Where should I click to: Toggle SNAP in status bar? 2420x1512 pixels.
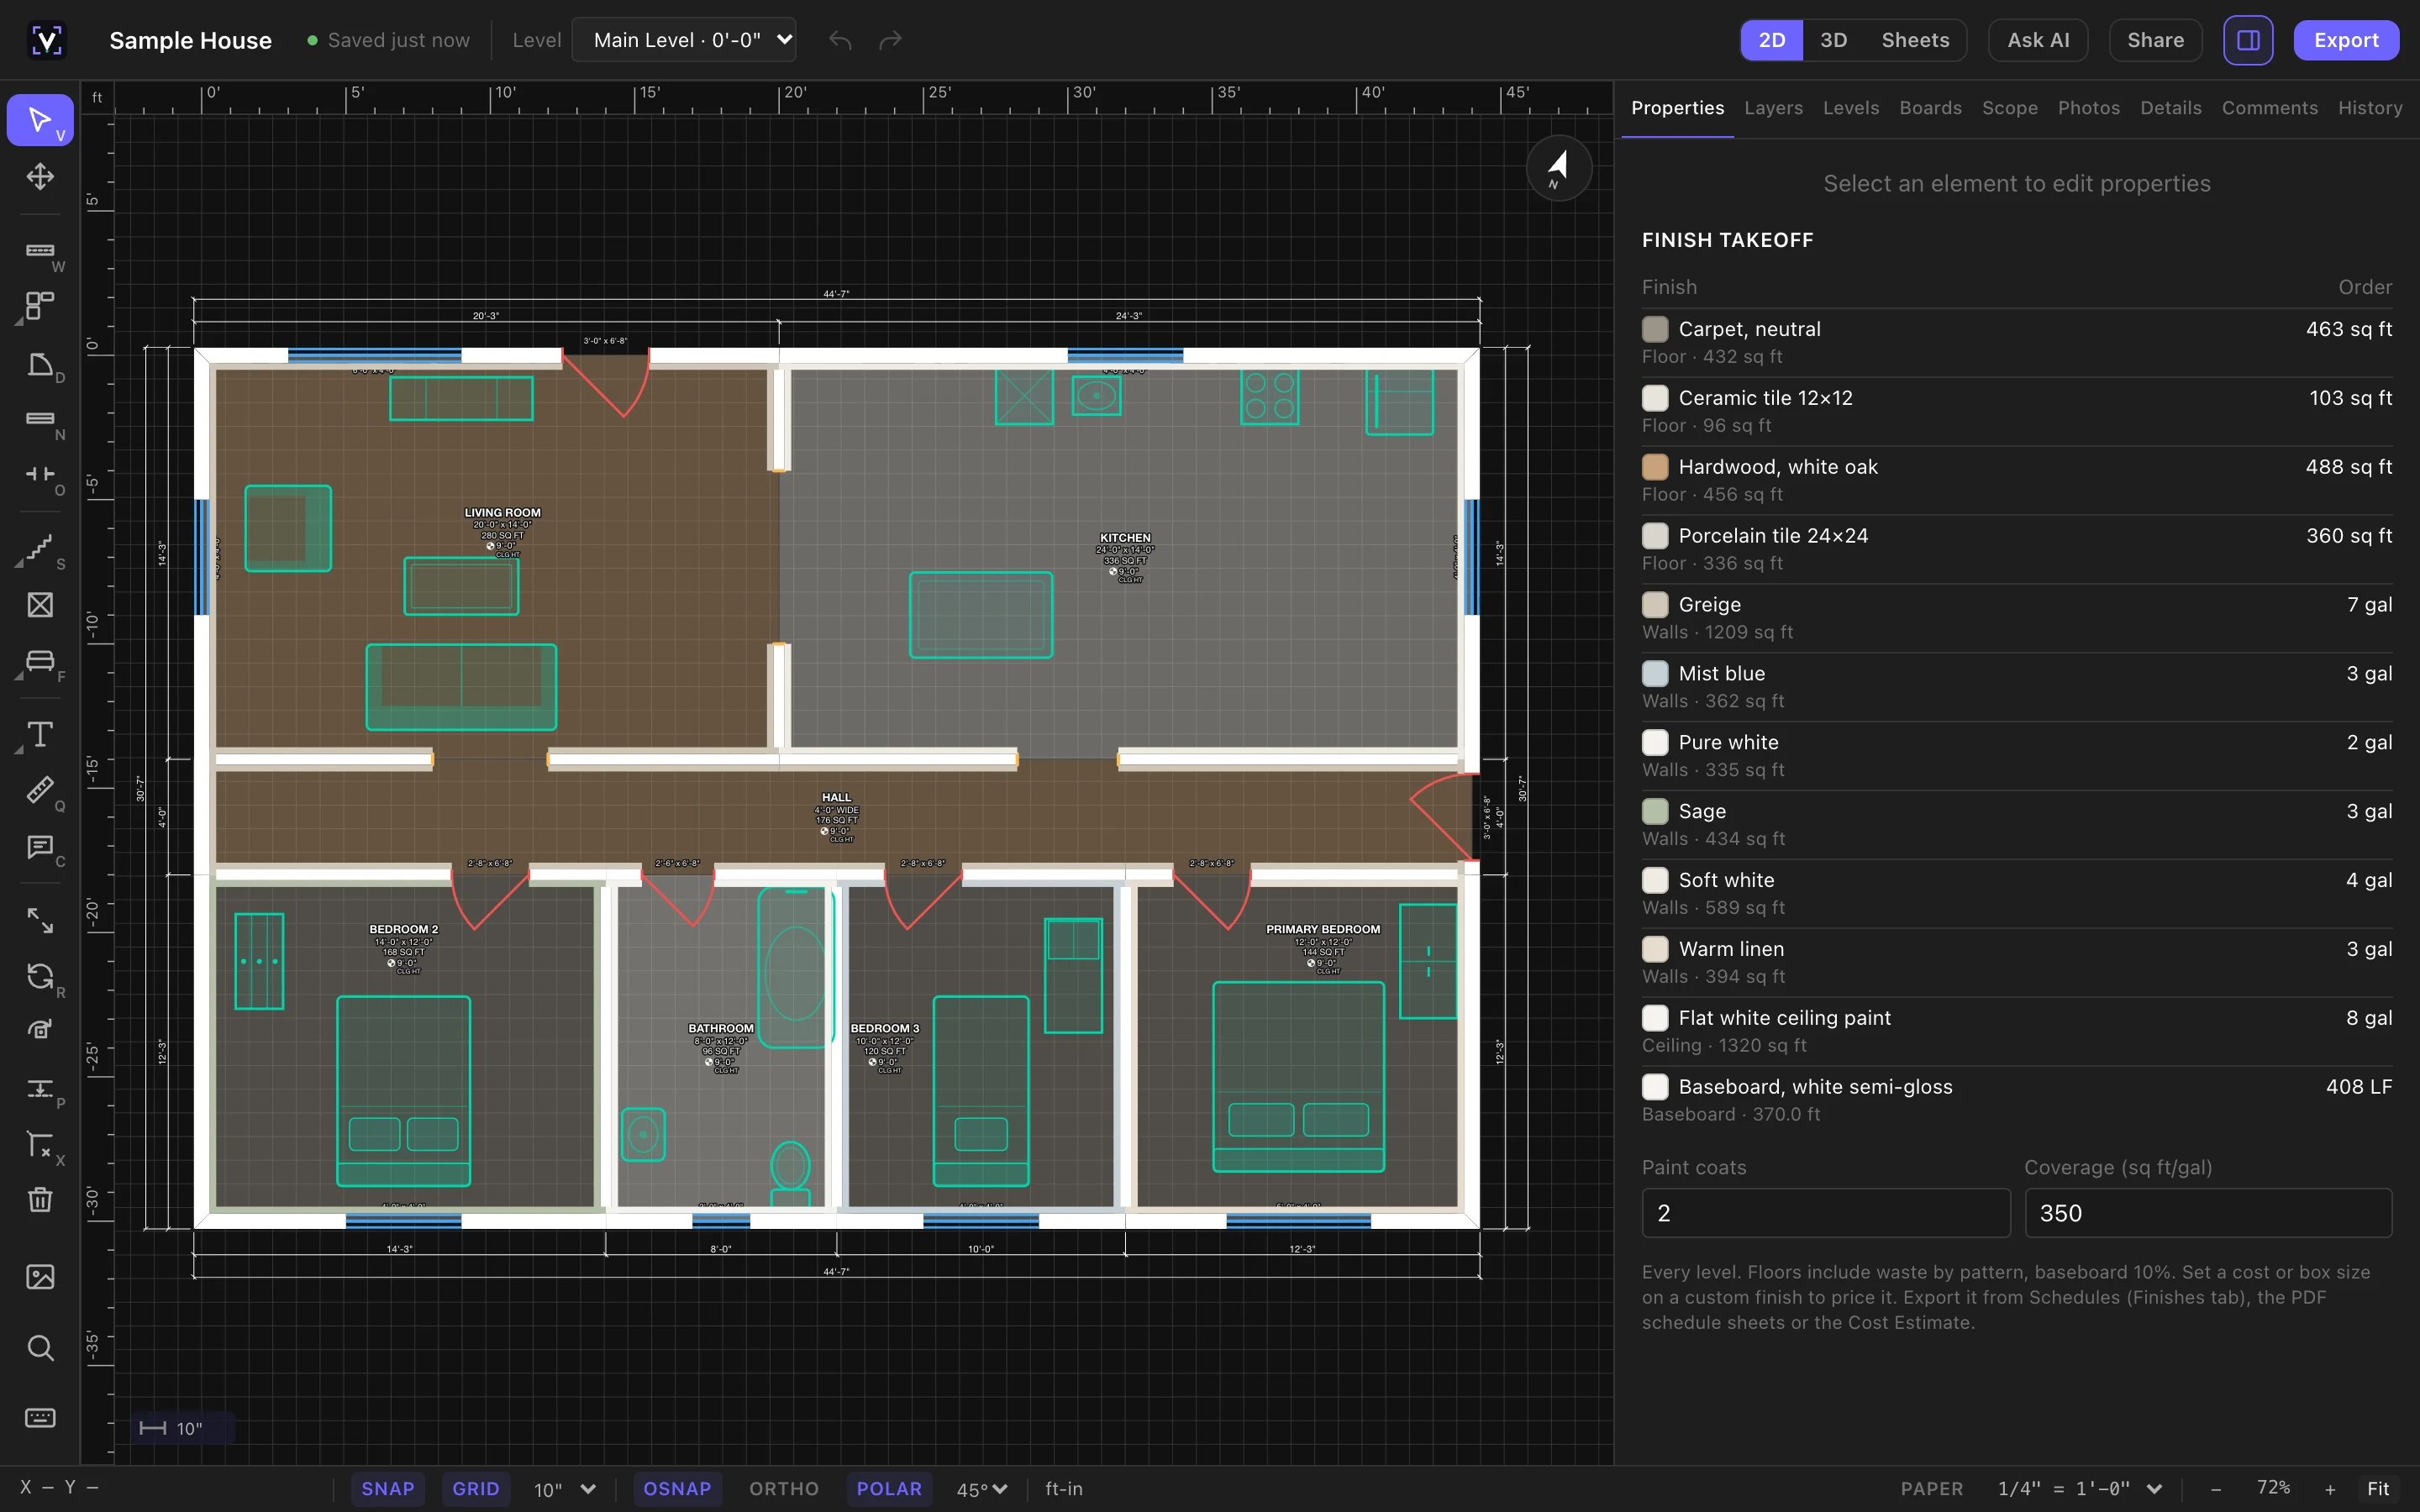point(388,1489)
